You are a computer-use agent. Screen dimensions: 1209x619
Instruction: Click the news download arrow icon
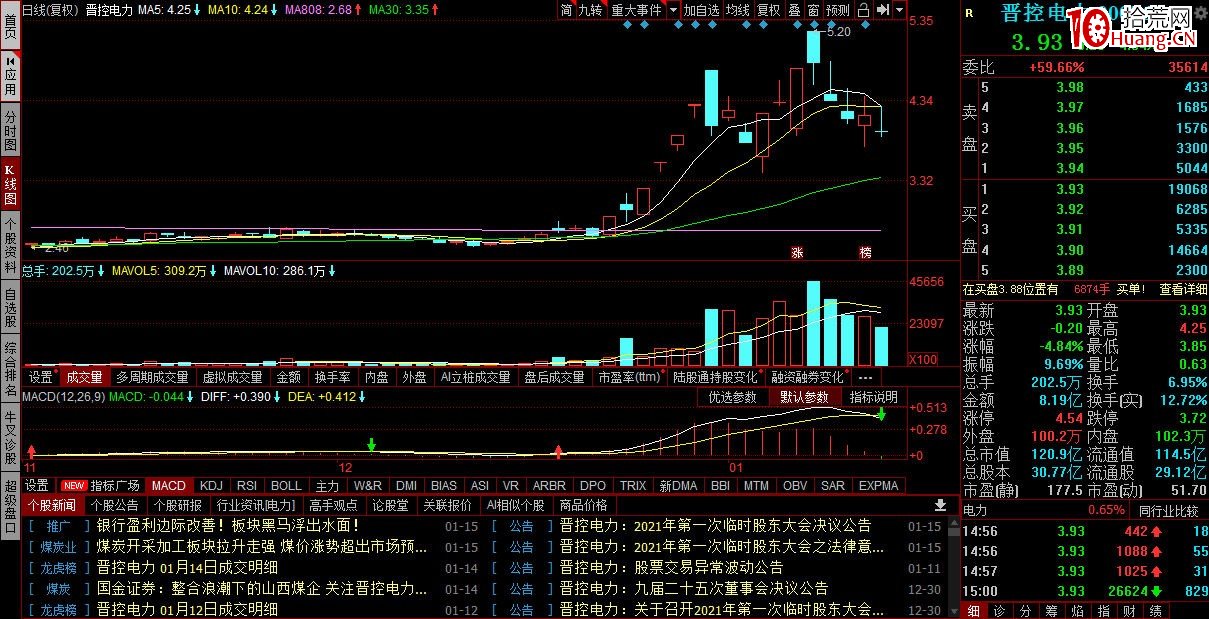pyautogui.click(x=940, y=505)
